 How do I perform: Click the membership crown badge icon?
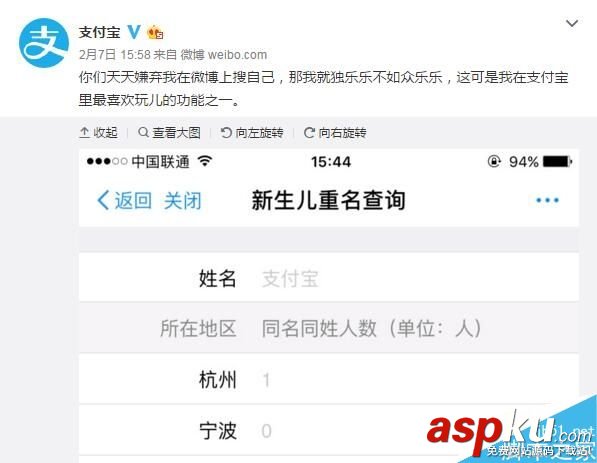(x=155, y=32)
